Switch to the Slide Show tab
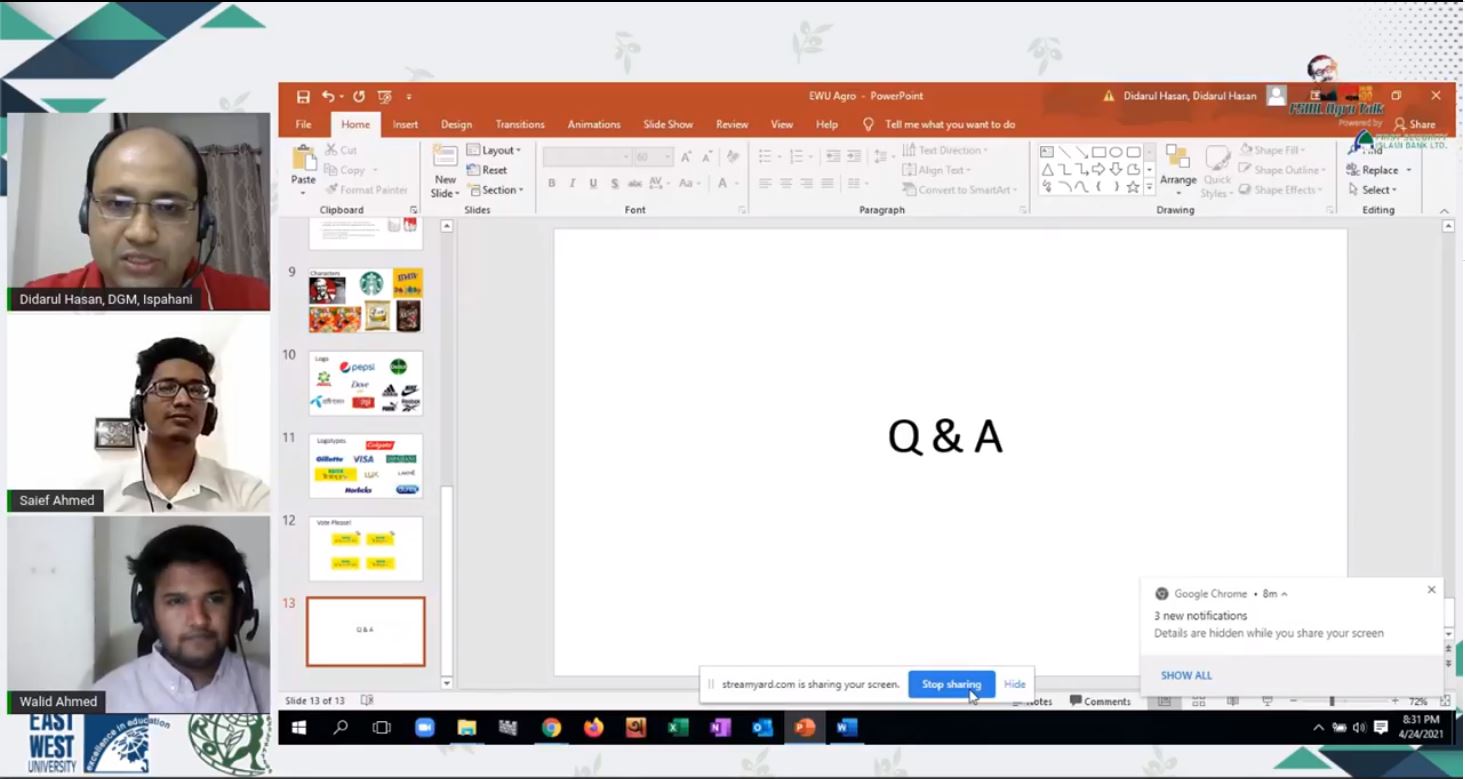Screen dimensions: 1465x779 point(668,125)
